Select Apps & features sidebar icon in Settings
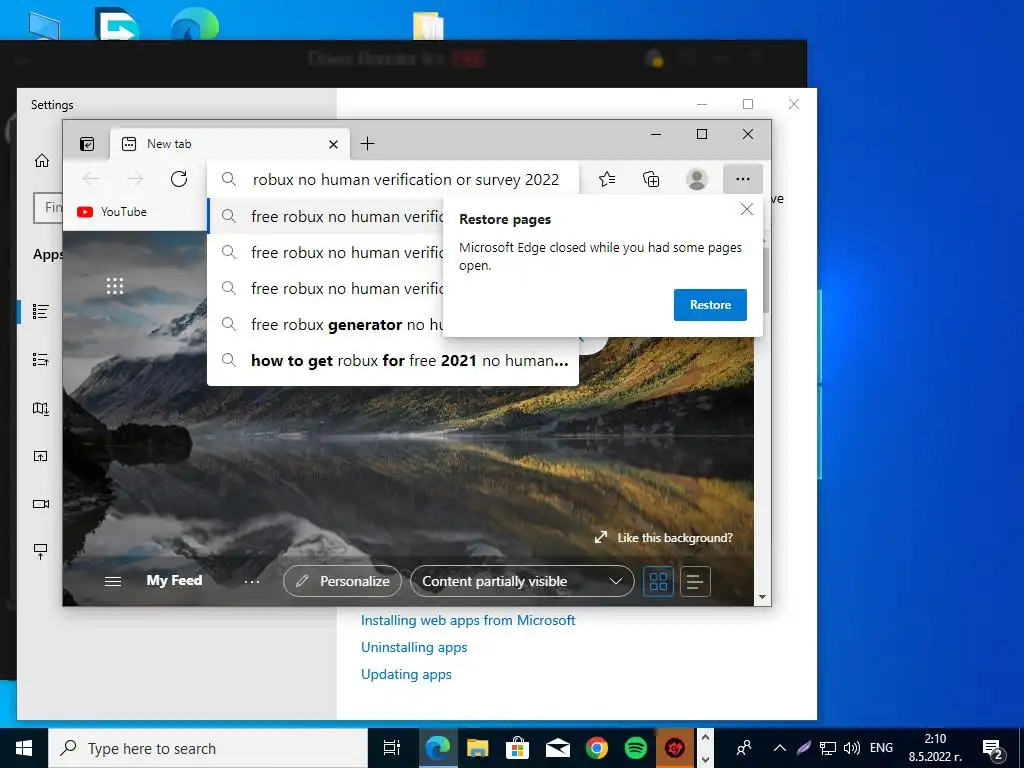Screen dimensions: 1024x768 [x=40, y=312]
